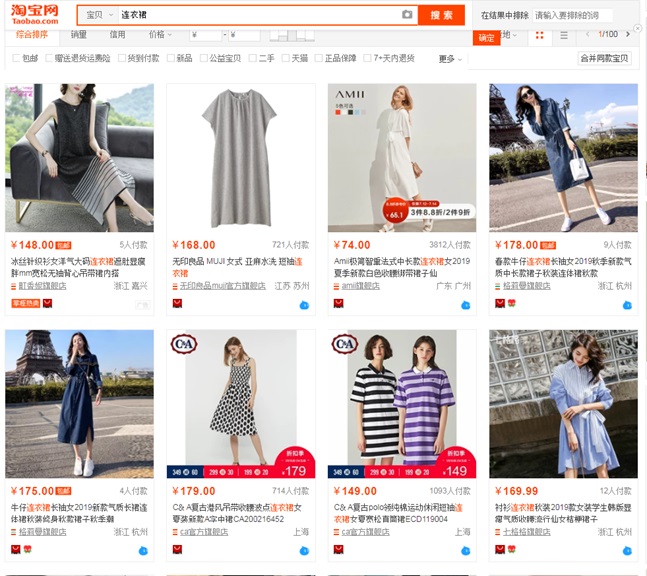
Task: Click Tmall badge on ¥179.00 C&A listing
Action: click(177, 549)
